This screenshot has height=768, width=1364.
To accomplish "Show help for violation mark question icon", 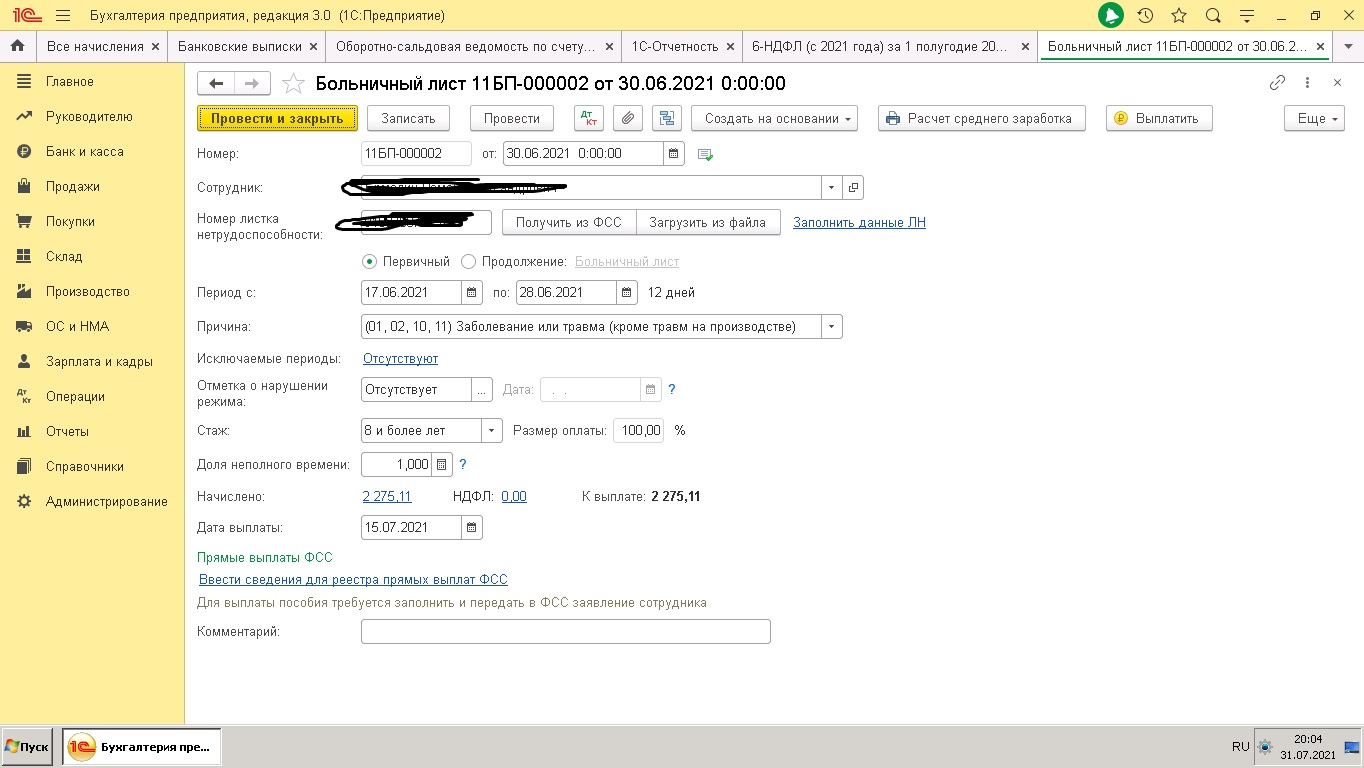I will point(672,389).
